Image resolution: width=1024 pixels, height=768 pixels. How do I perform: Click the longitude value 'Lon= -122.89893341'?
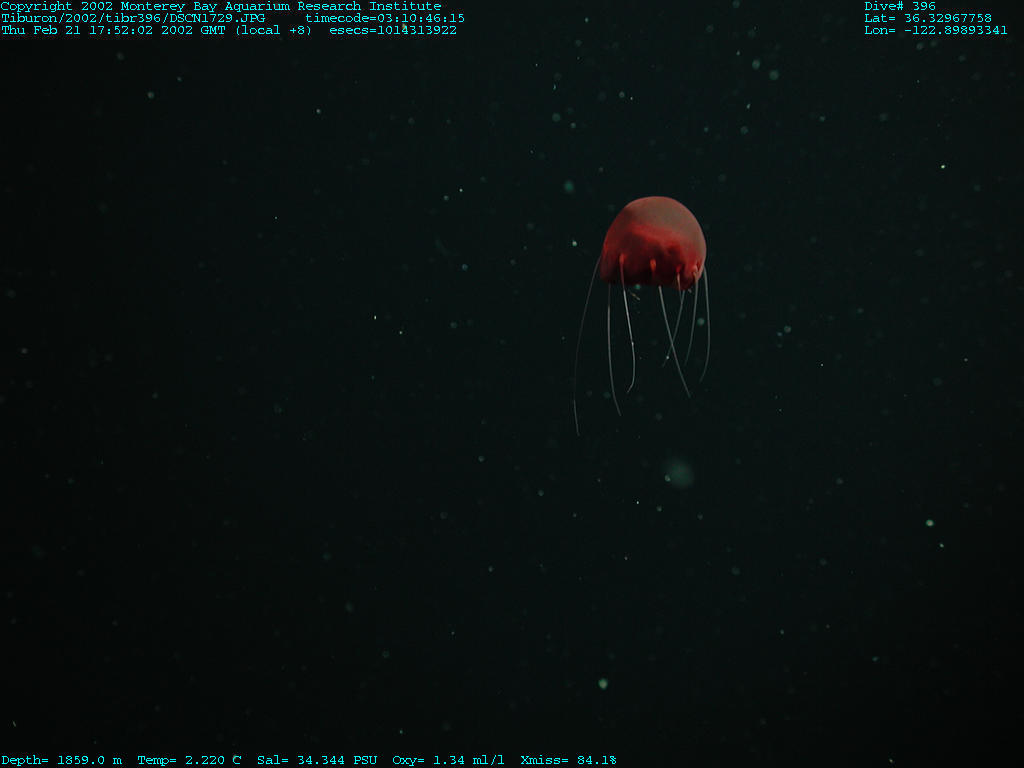pyautogui.click(x=935, y=30)
